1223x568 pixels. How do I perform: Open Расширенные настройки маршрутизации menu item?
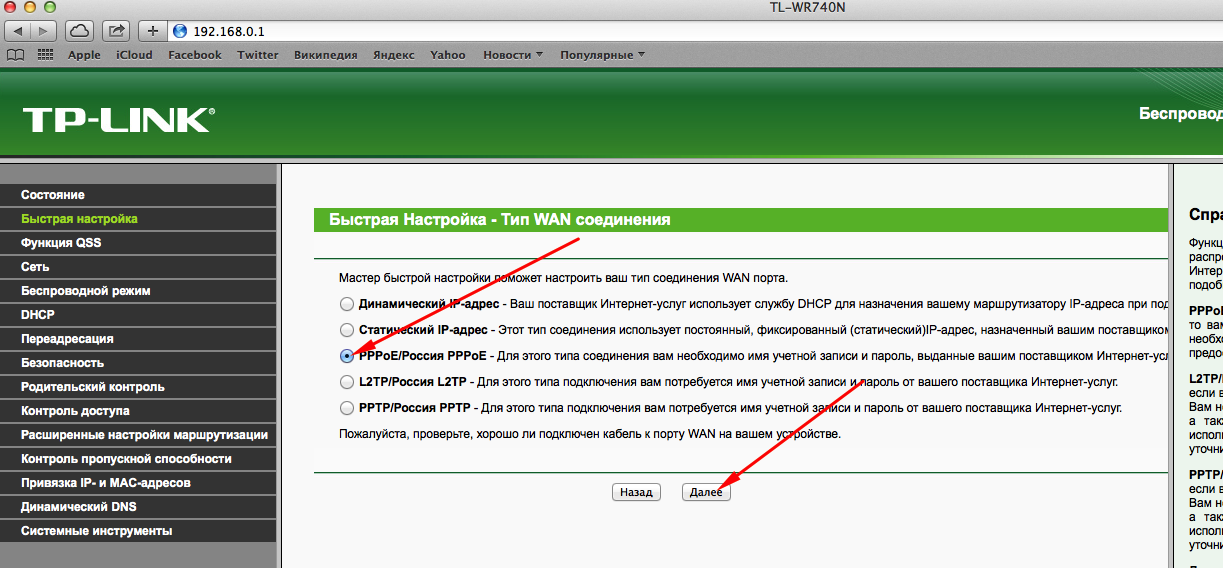pyautogui.click(x=138, y=434)
